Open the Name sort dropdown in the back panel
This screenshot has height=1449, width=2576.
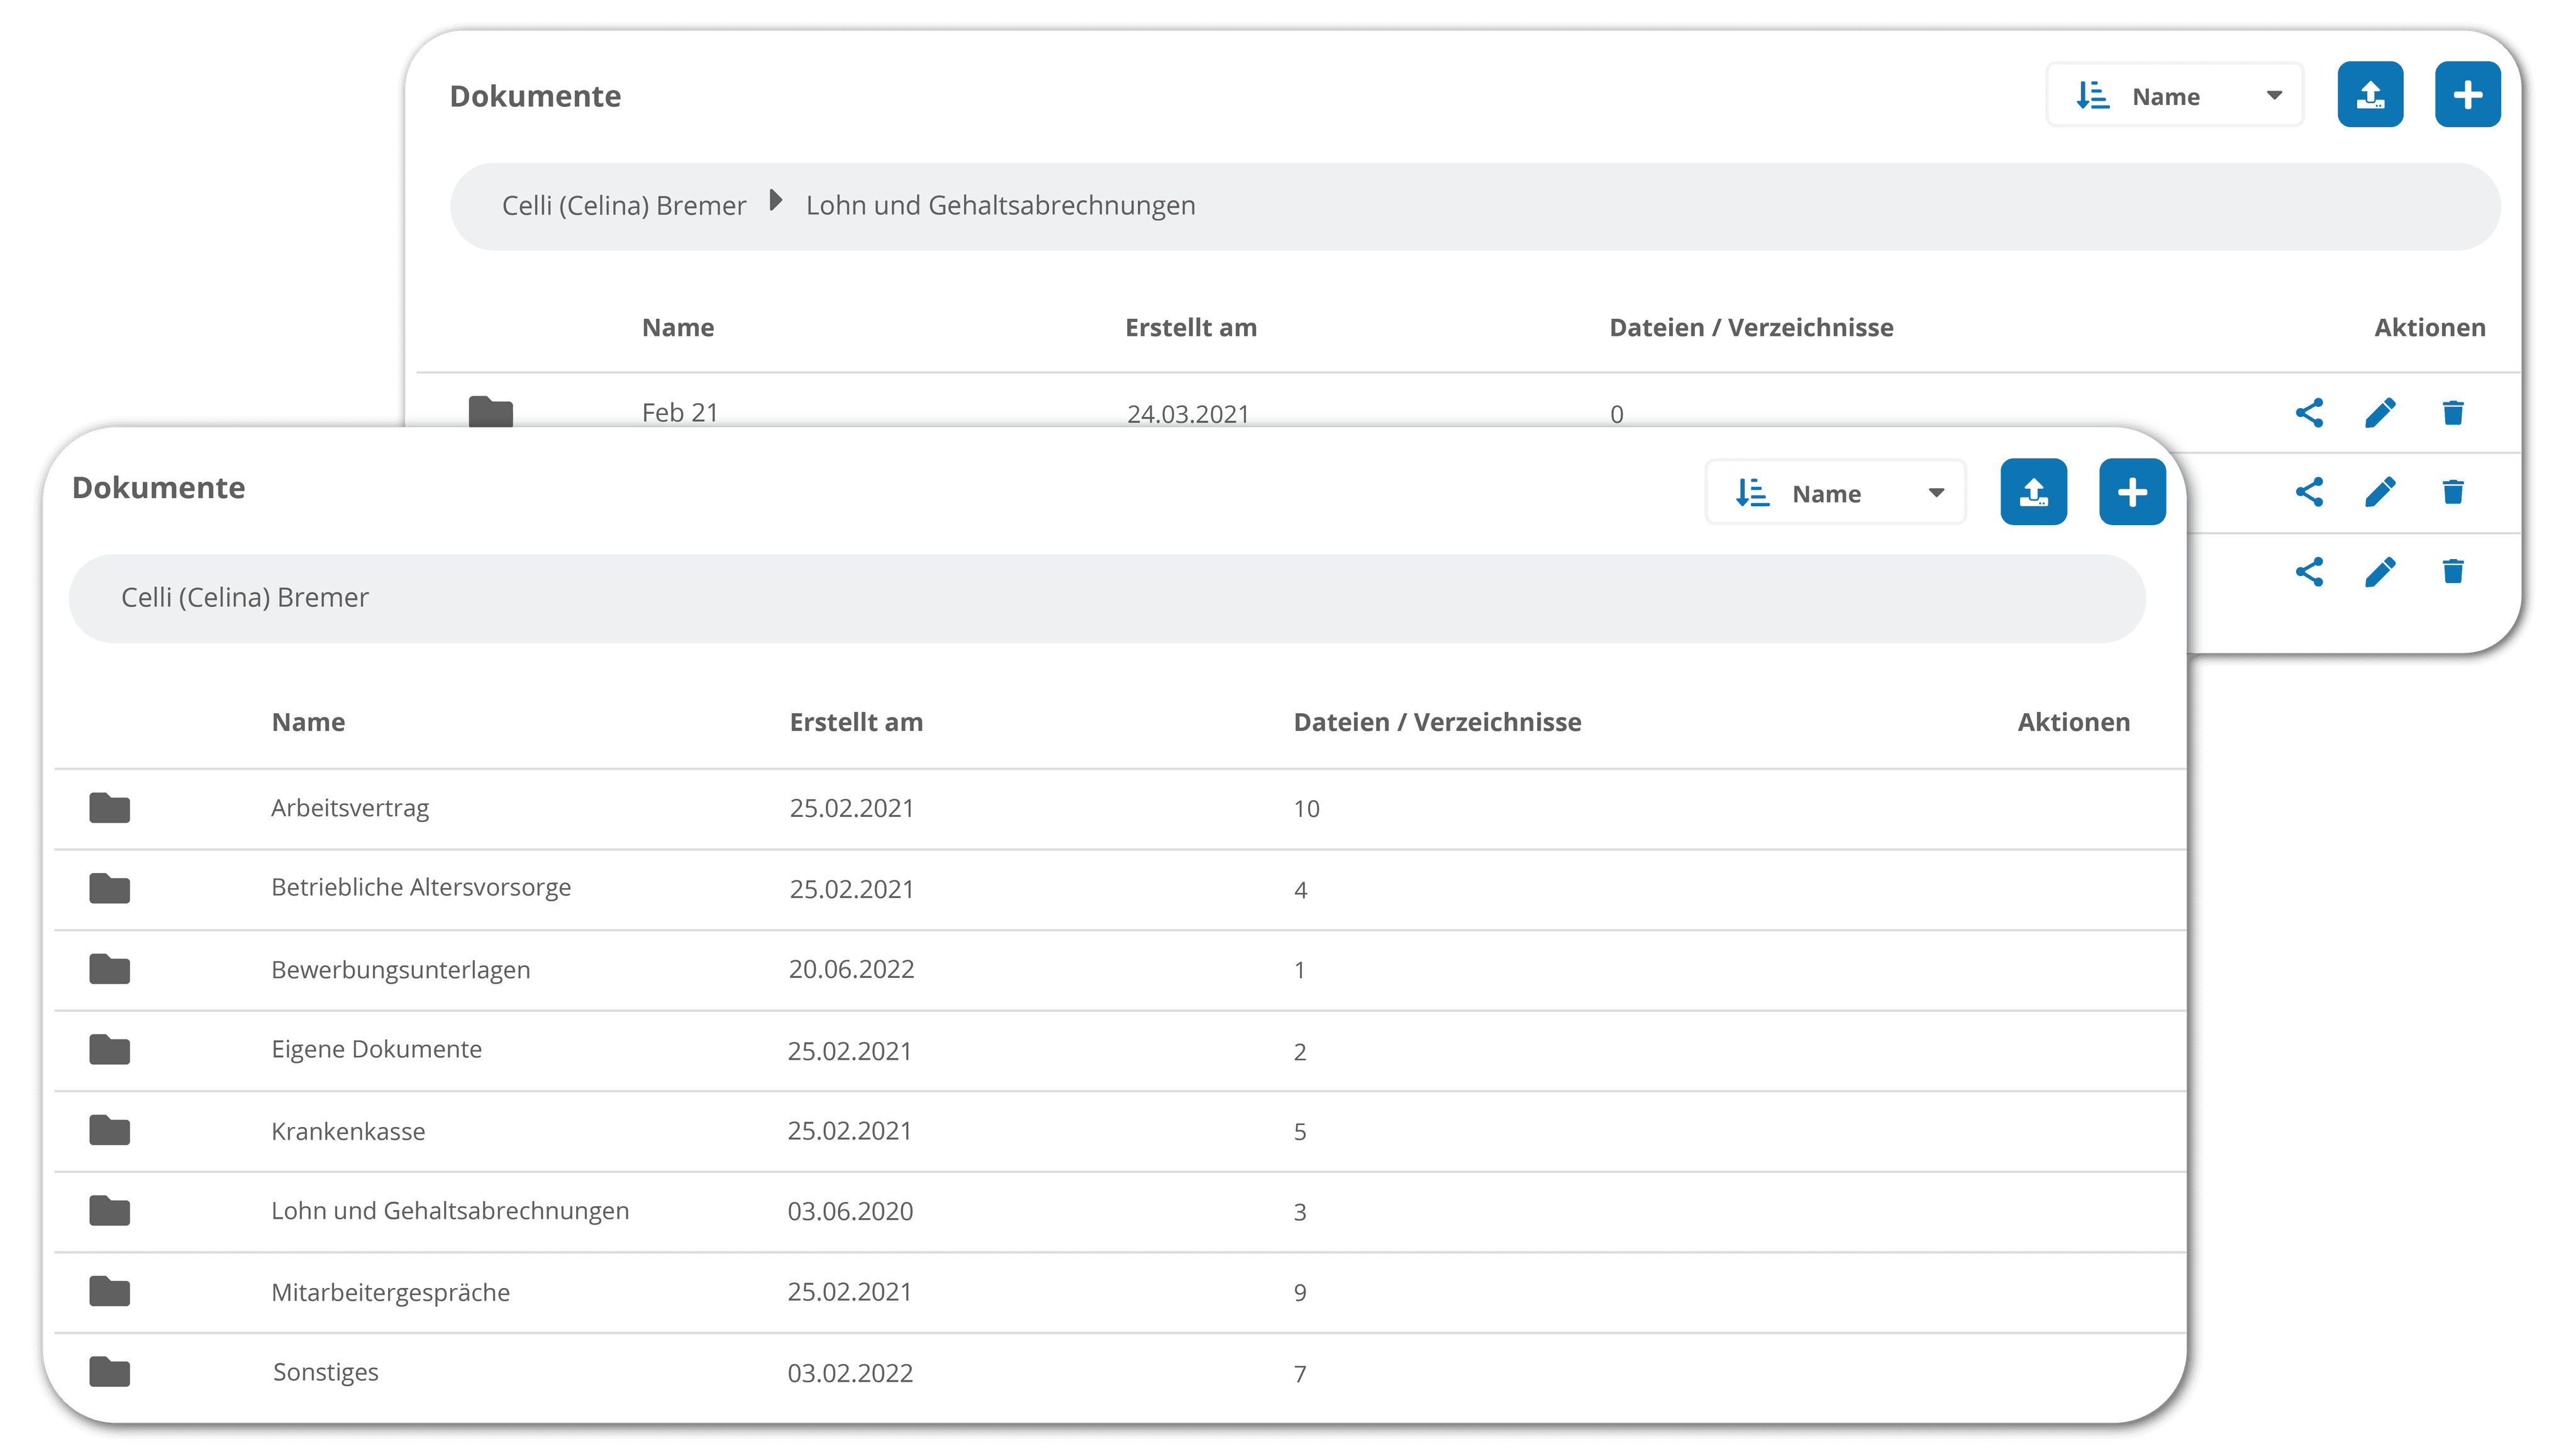click(x=2174, y=96)
